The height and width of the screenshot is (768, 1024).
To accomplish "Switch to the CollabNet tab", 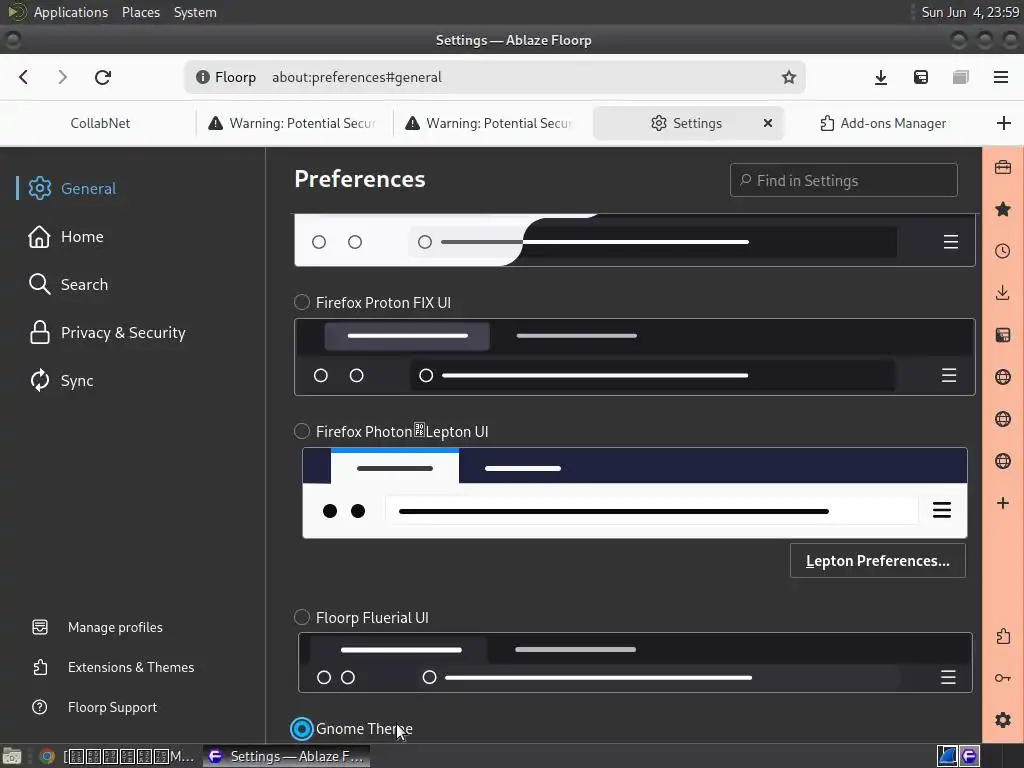I will point(100,123).
